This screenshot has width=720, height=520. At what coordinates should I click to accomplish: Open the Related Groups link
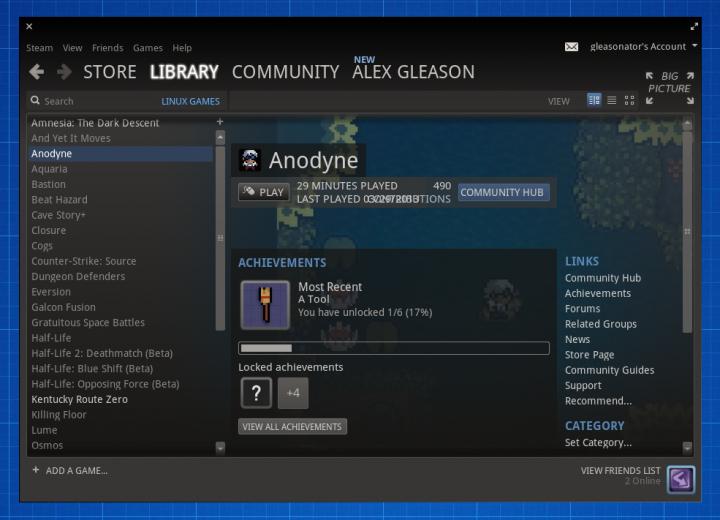tap(601, 324)
